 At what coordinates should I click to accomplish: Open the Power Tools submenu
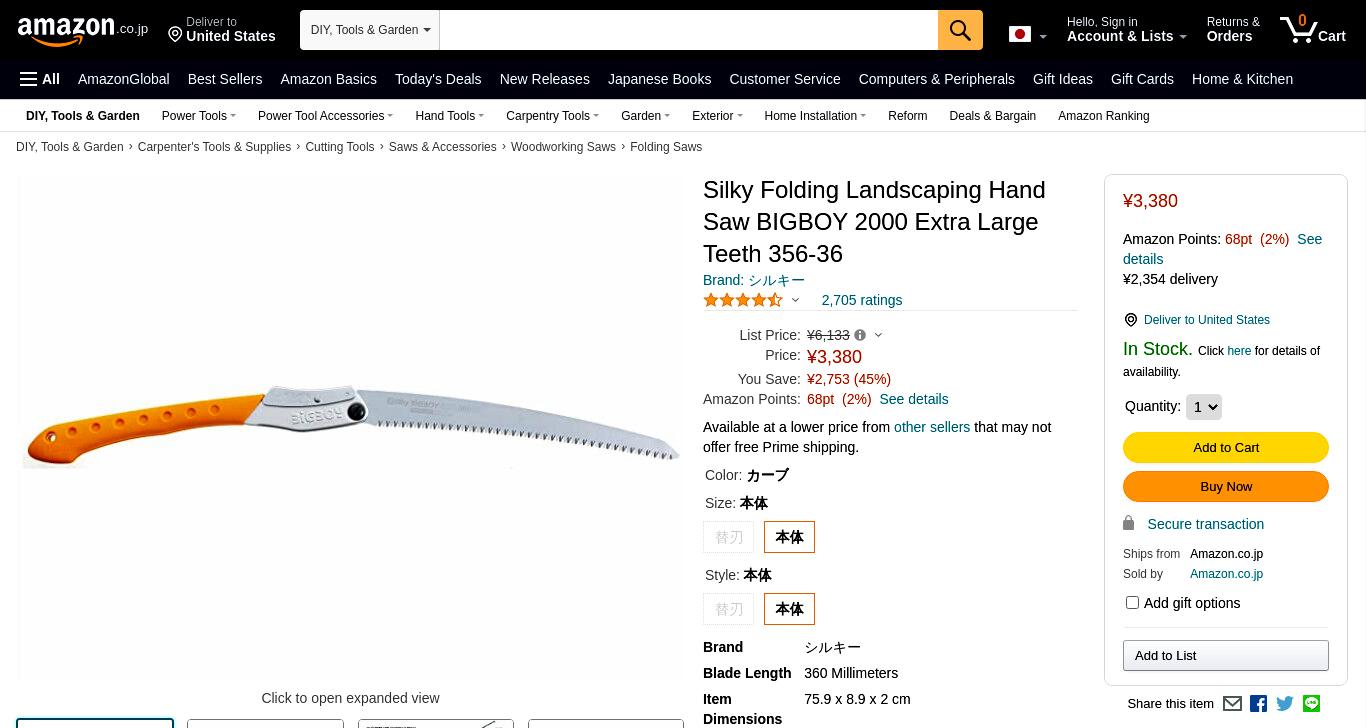[x=198, y=116]
